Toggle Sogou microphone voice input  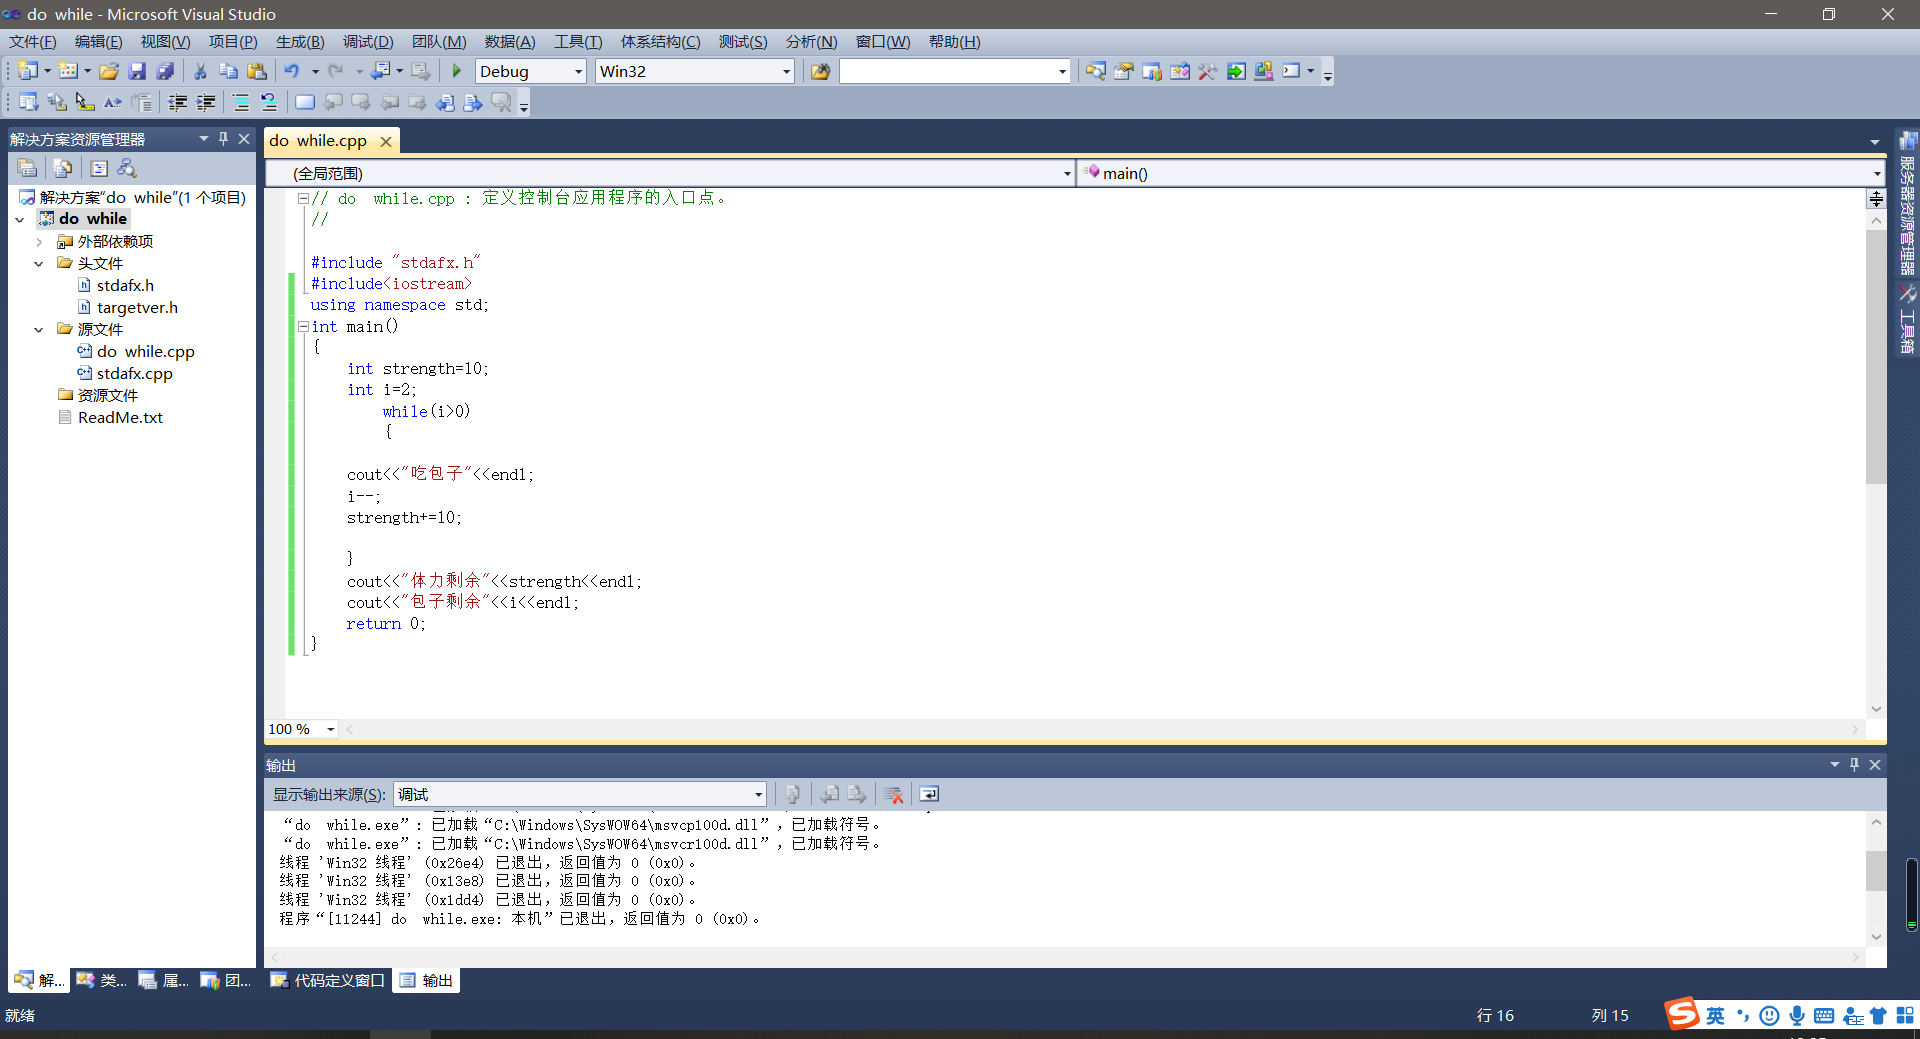(x=1797, y=1016)
